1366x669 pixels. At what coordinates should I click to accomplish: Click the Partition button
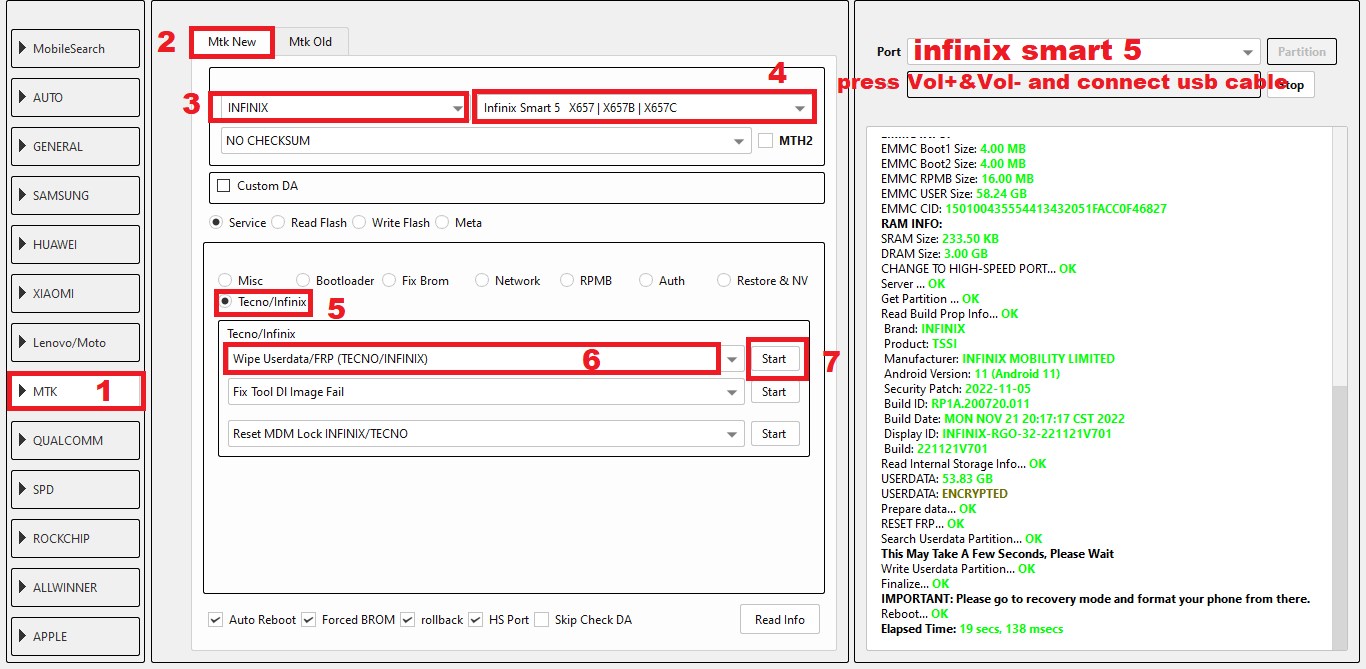(1302, 52)
